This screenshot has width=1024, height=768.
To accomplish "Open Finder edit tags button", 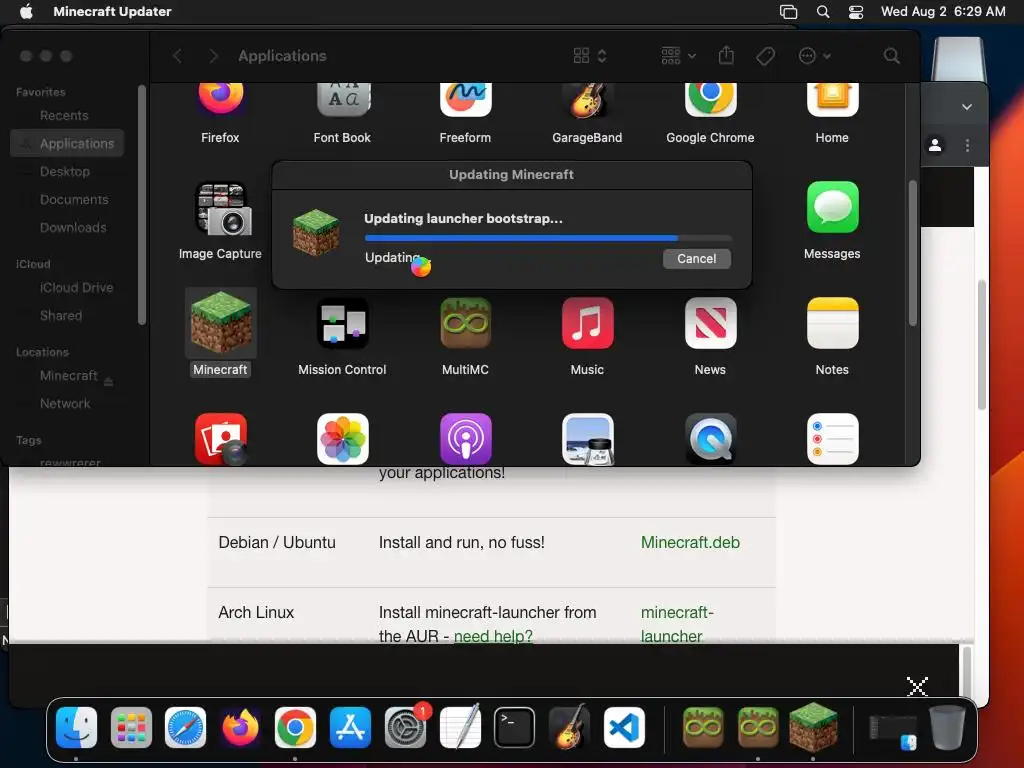I will [765, 56].
